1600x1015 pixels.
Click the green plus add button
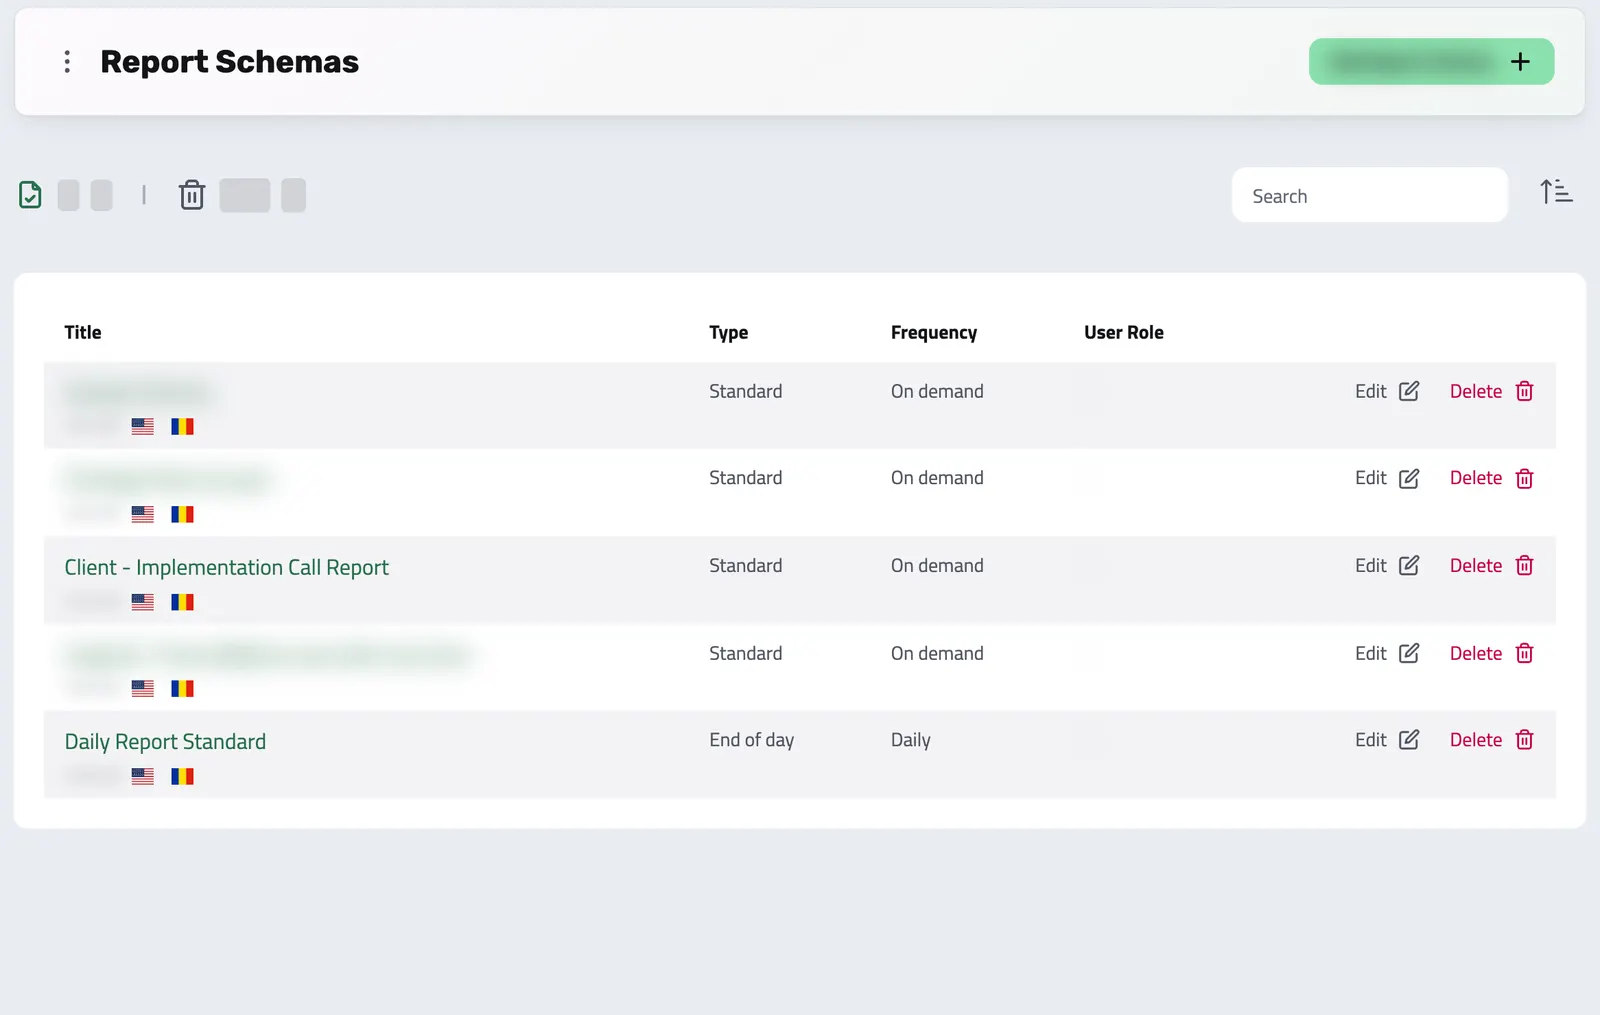point(1431,62)
